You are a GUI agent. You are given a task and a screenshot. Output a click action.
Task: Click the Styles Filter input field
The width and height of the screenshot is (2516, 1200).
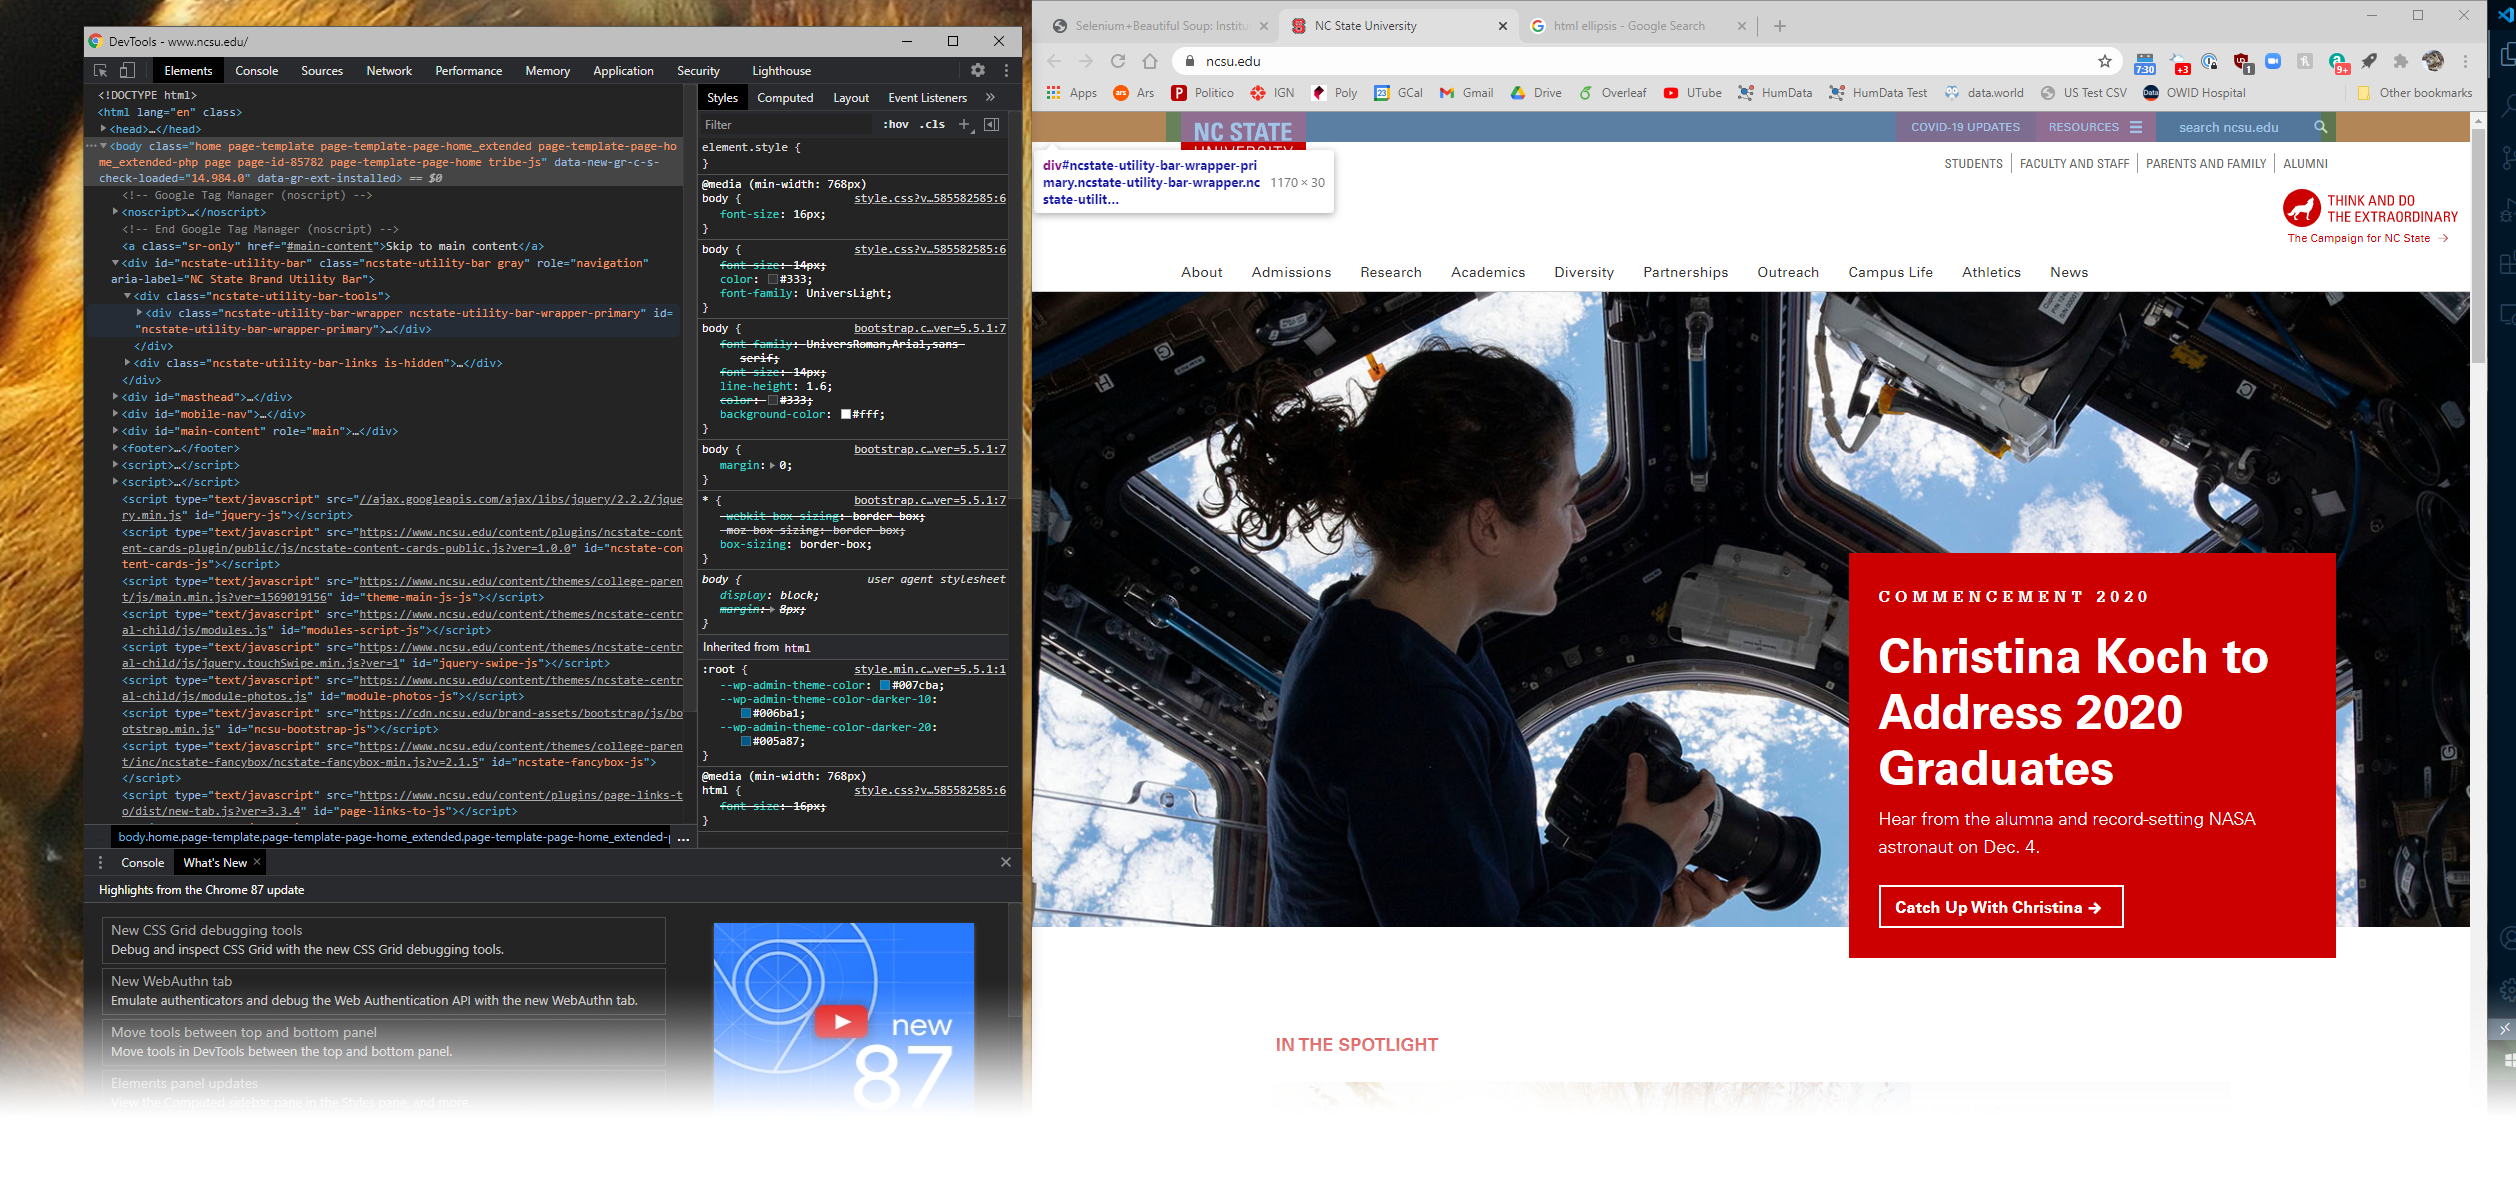785,125
